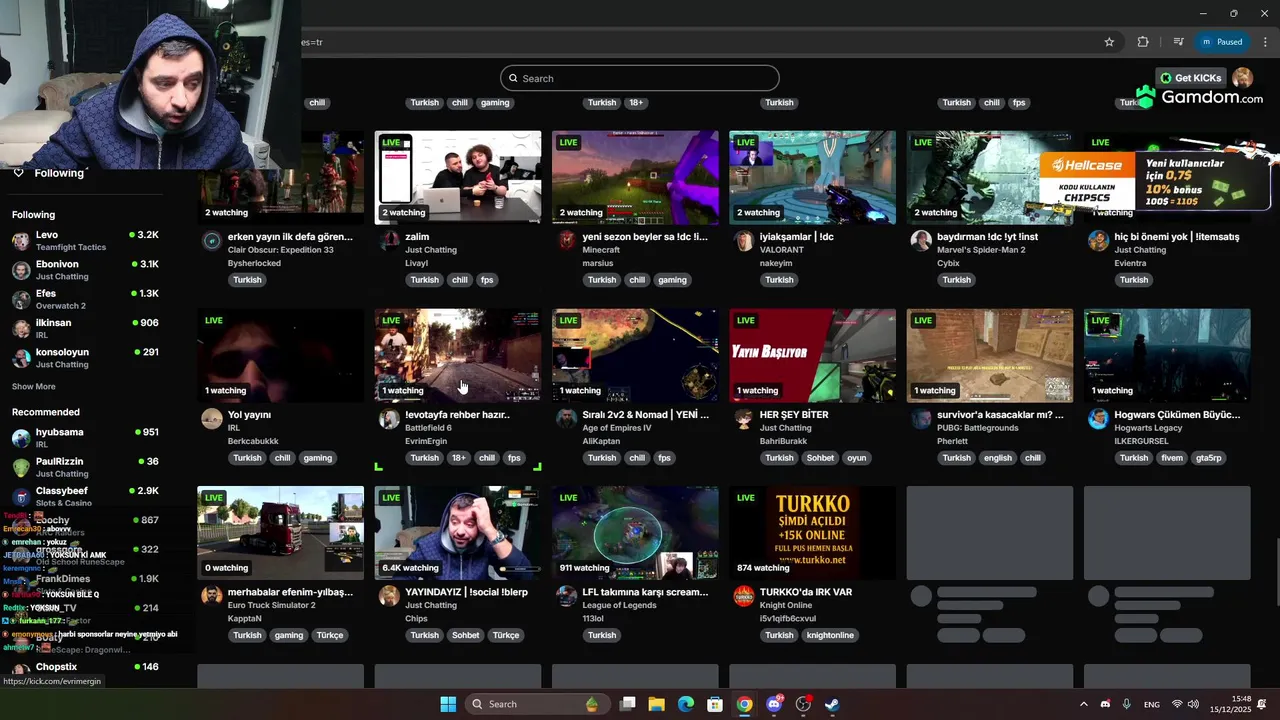The width and height of the screenshot is (1280, 720).
Task: Expand the Show More followed channels list
Action: 34,387
